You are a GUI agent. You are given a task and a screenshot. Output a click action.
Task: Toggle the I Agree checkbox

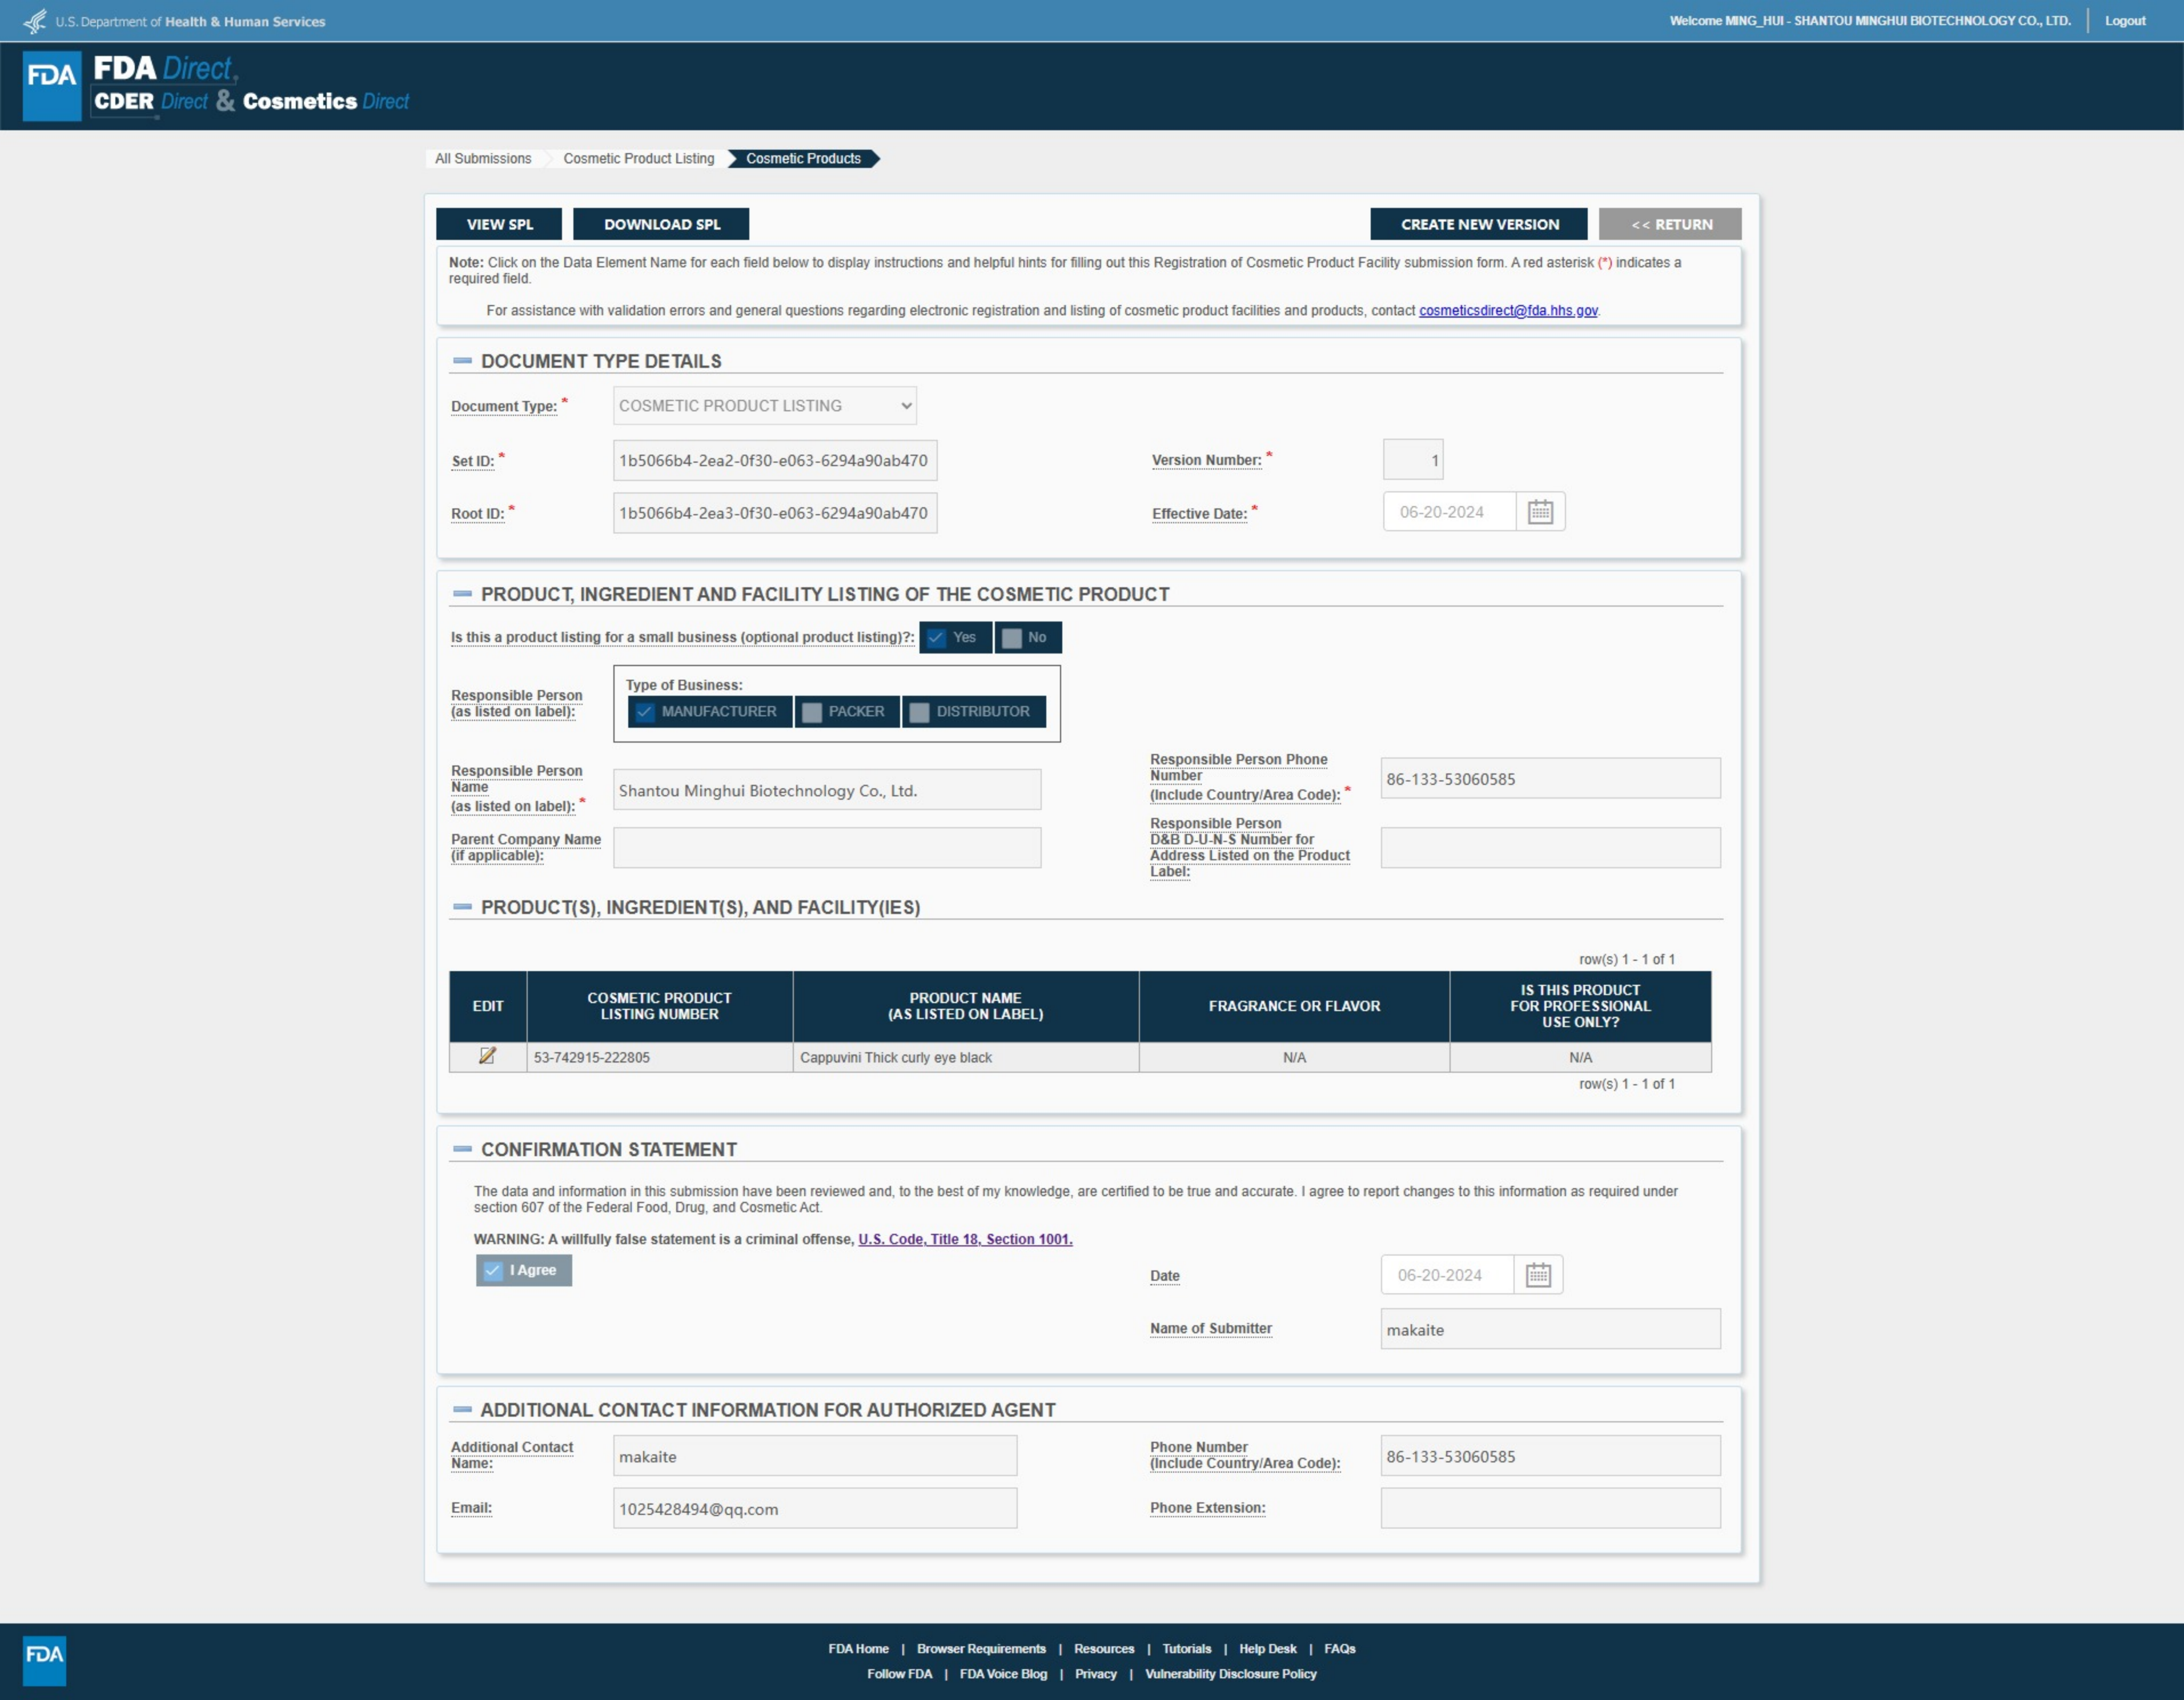click(x=492, y=1270)
